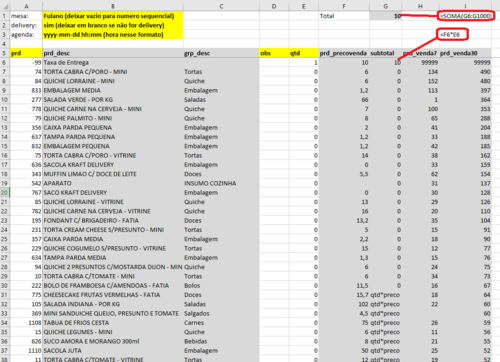Select 'TAMPA PARDA MEDIA' cell
The height and width of the screenshot is (362, 500).
[113, 258]
